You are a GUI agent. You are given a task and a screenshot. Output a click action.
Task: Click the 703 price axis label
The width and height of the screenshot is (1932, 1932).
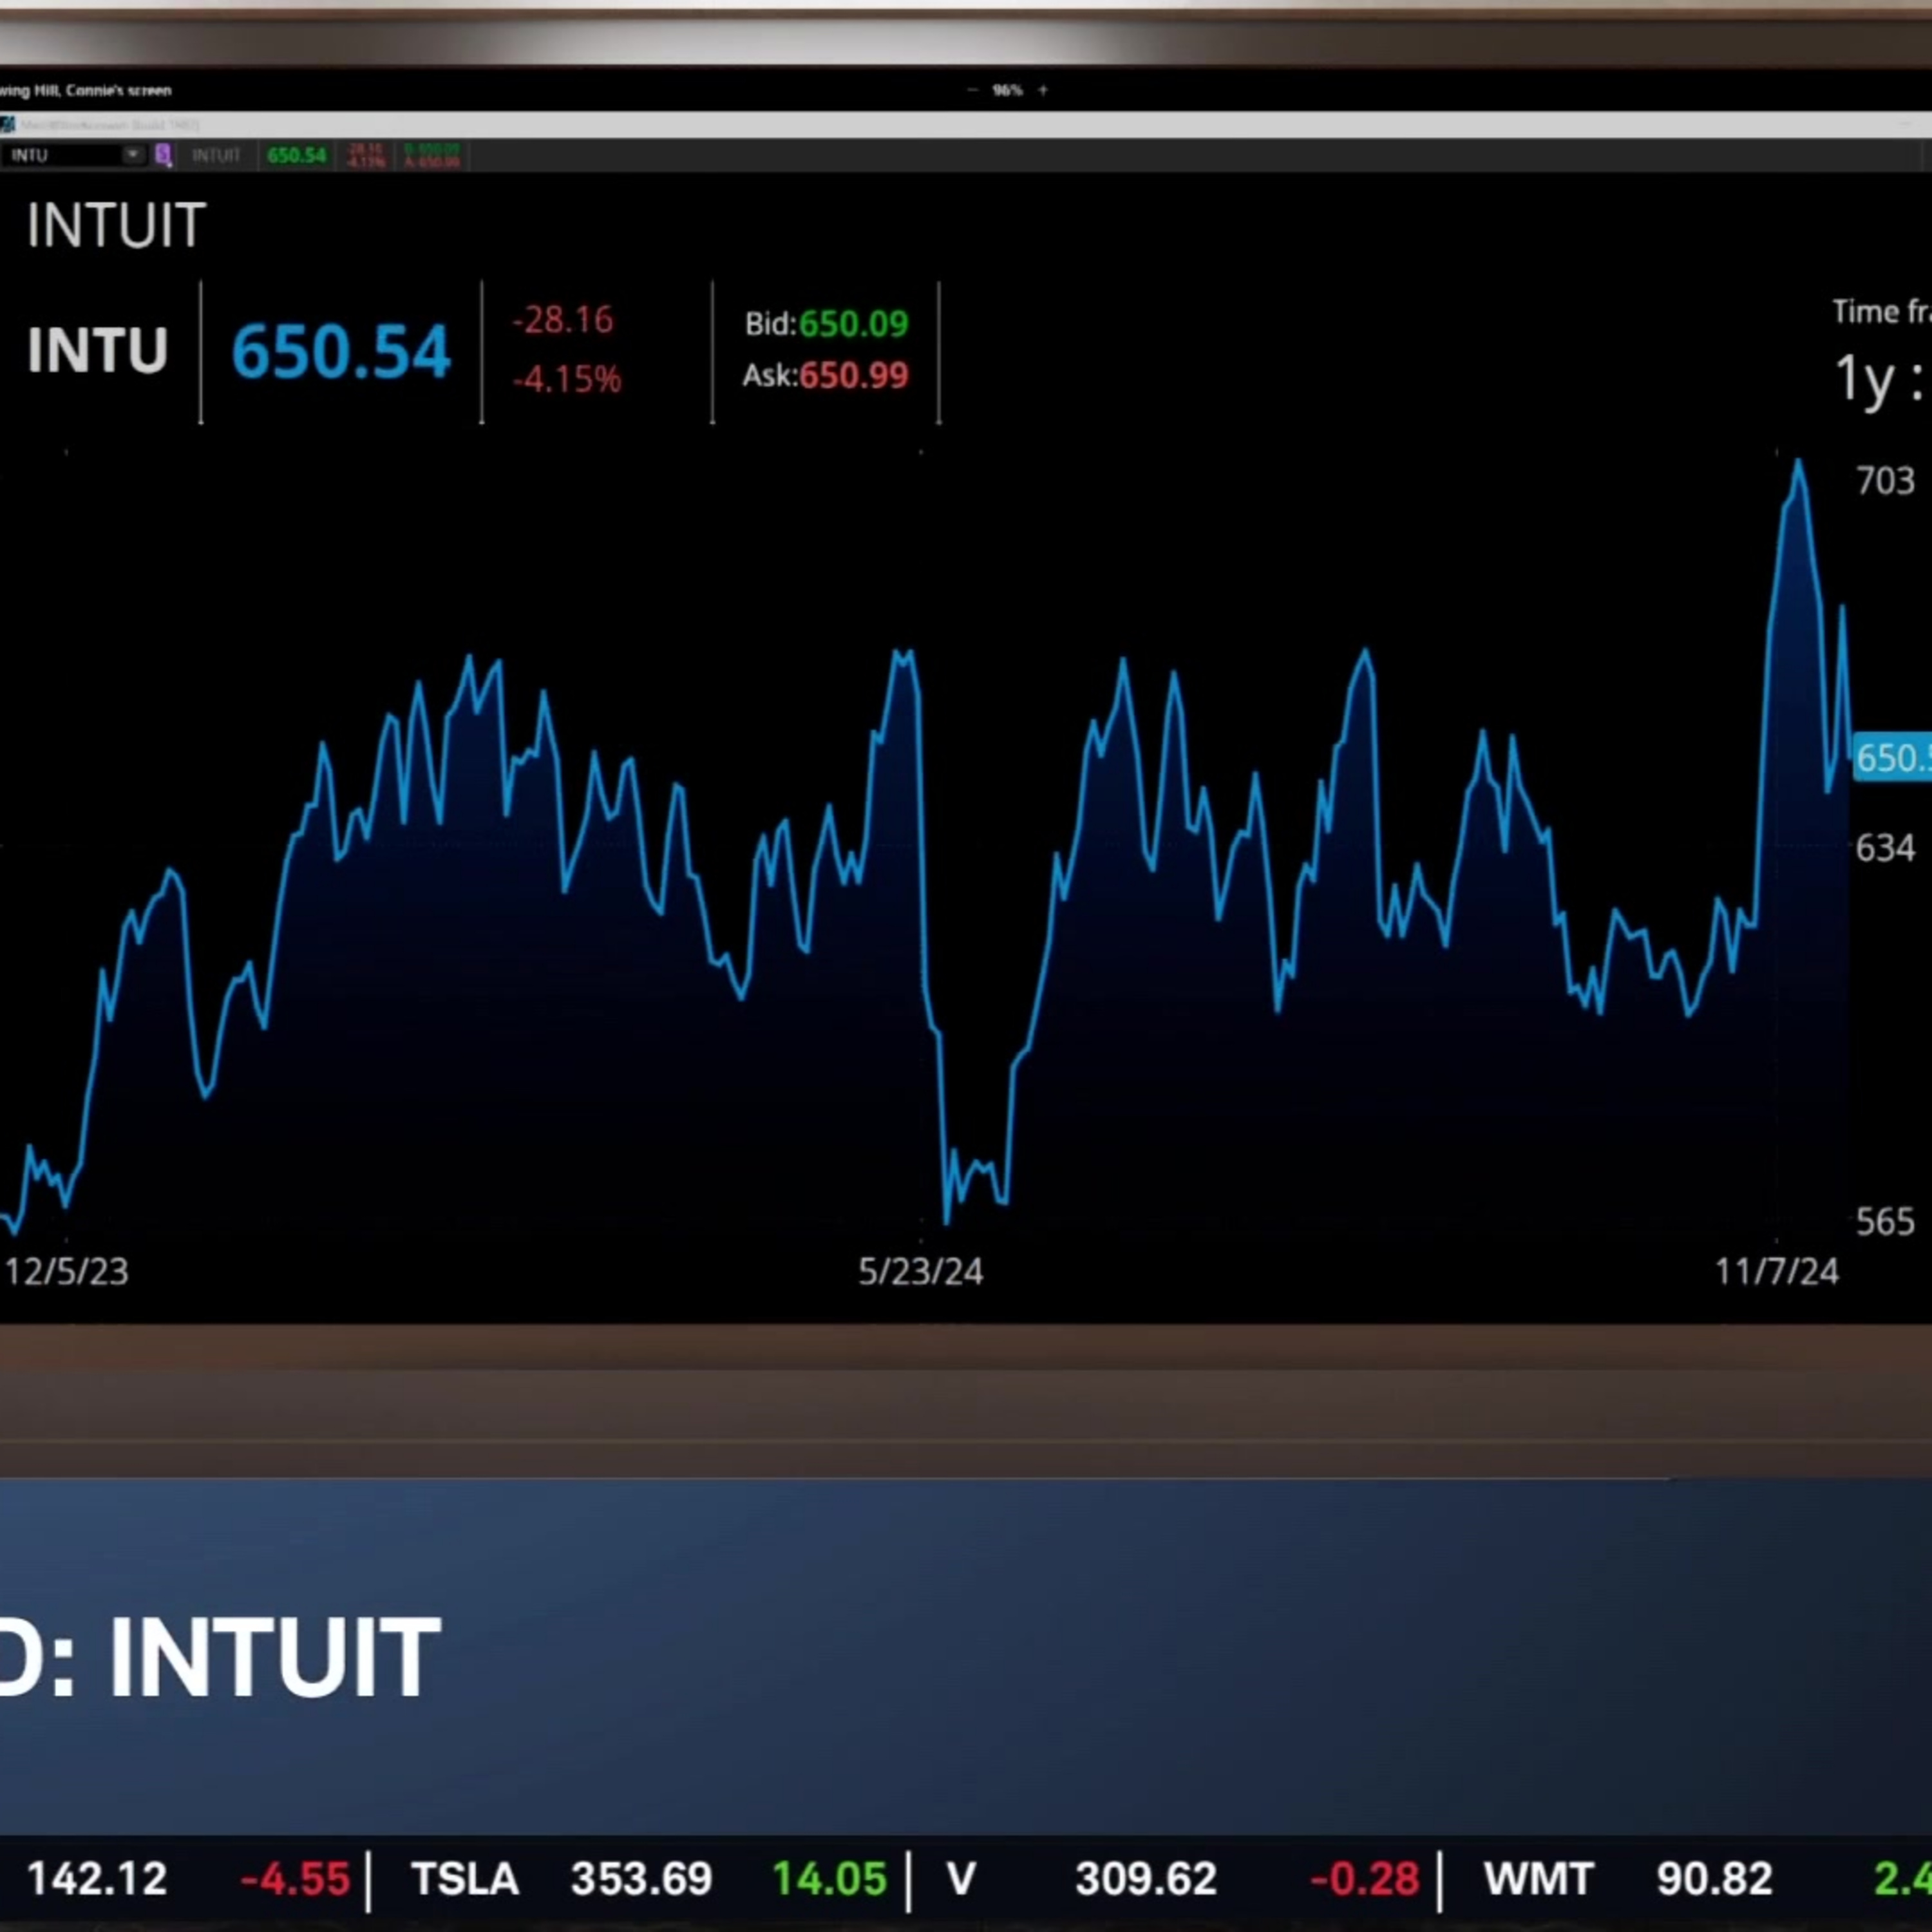point(1885,482)
